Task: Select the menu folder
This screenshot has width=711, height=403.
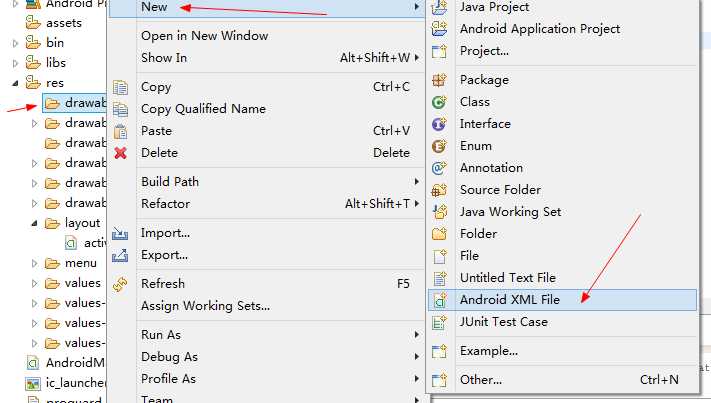Action: [81, 263]
